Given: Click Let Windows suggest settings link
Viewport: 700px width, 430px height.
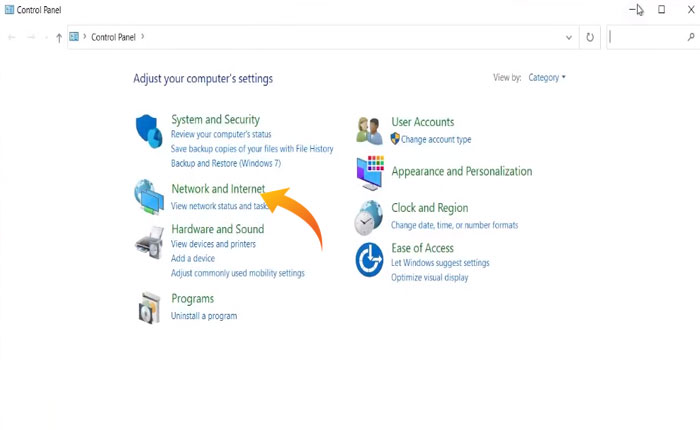Looking at the screenshot, I should (440, 263).
